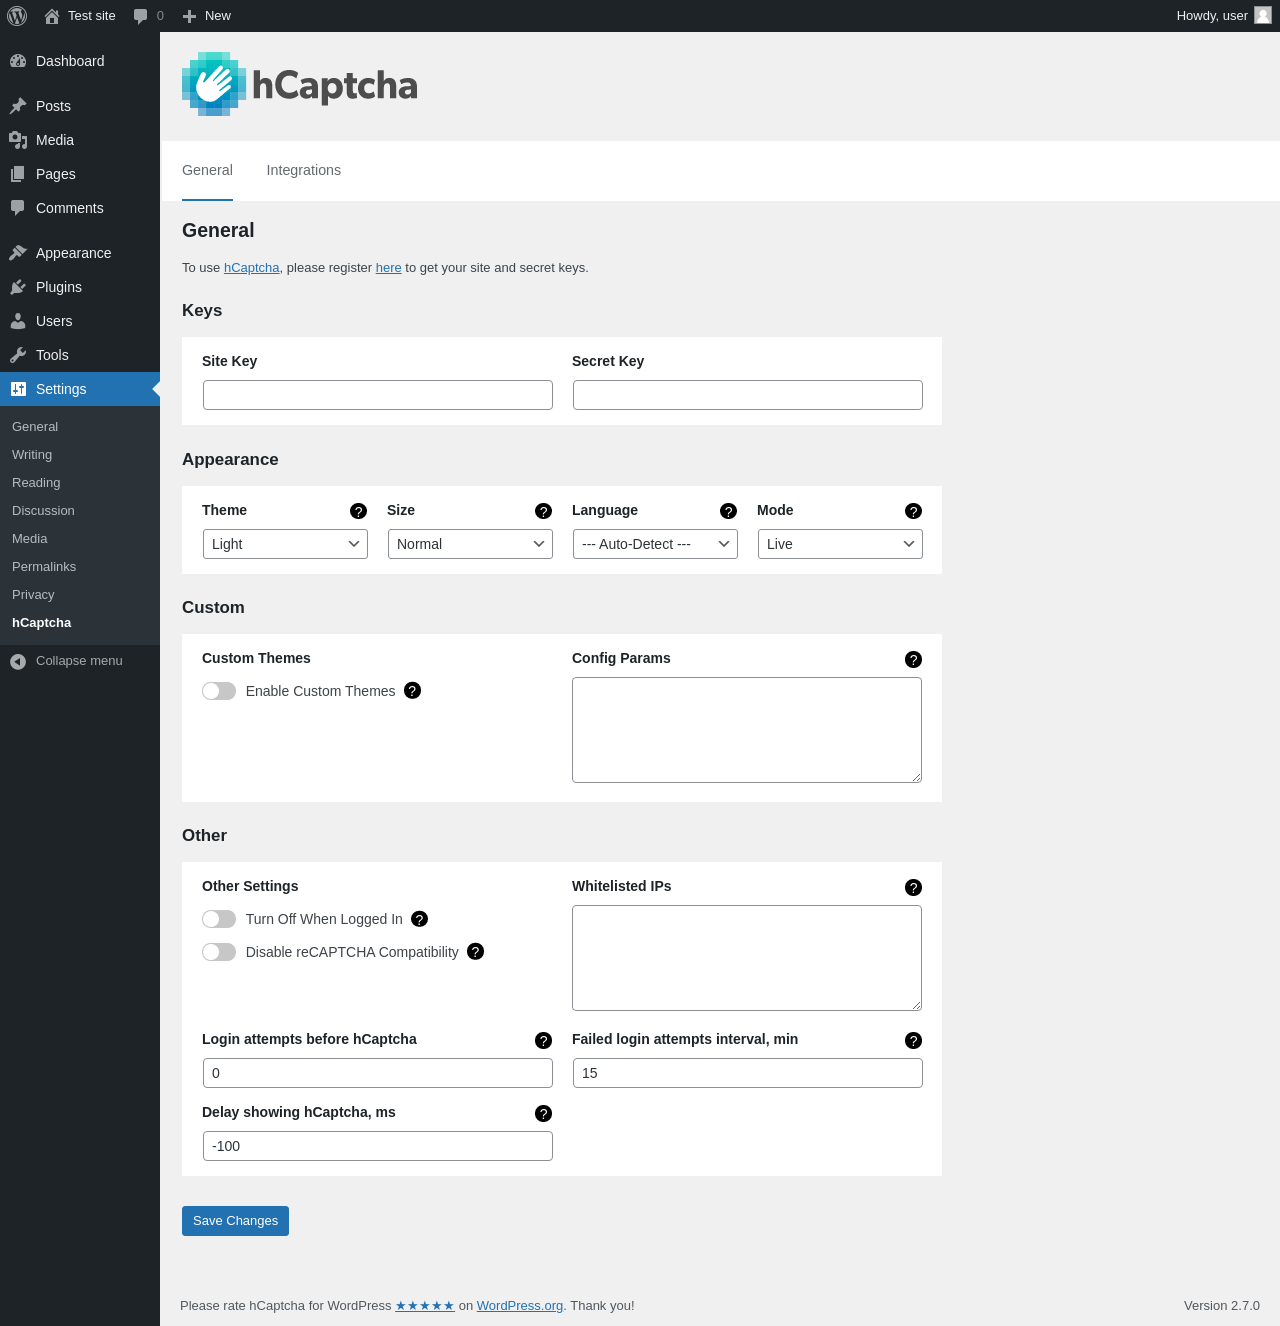The height and width of the screenshot is (1326, 1280).
Task: Click the Theme help question-mark icon
Action: tap(358, 511)
